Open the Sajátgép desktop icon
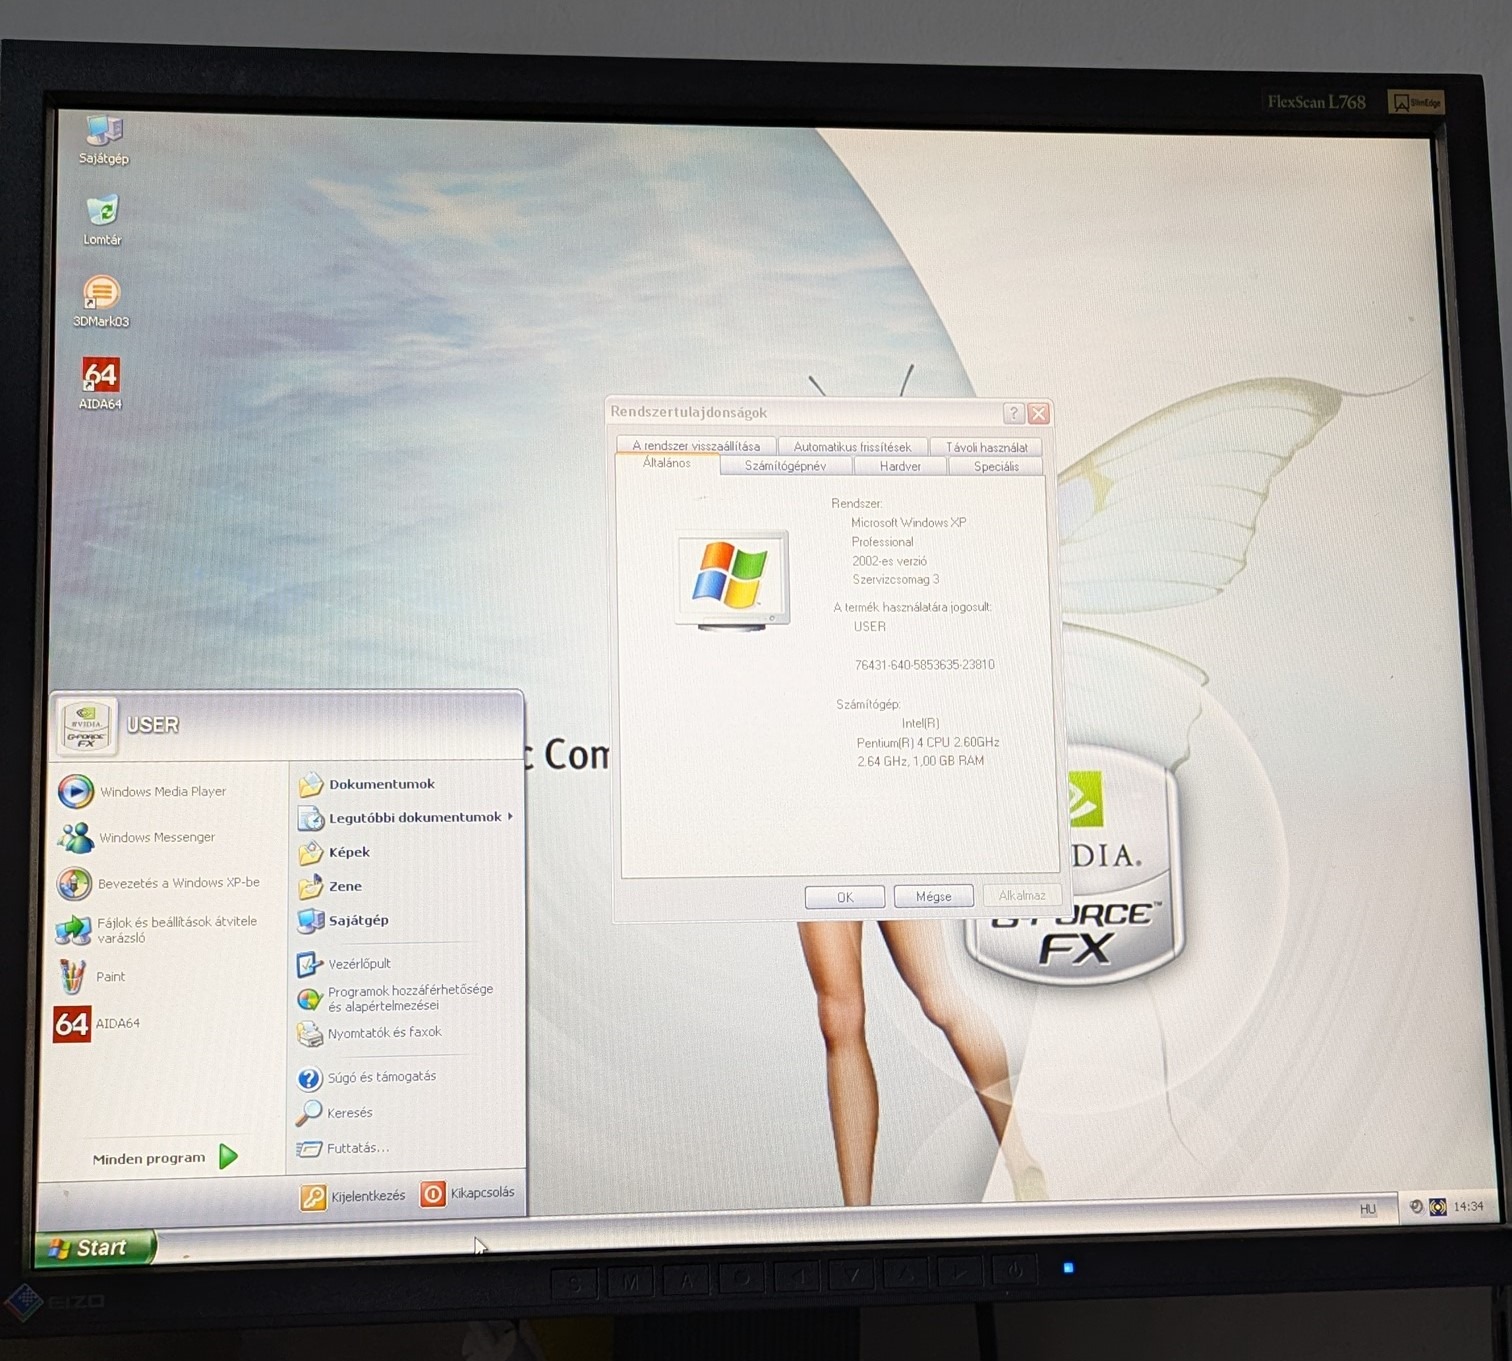This screenshot has height=1361, width=1512. tap(104, 139)
